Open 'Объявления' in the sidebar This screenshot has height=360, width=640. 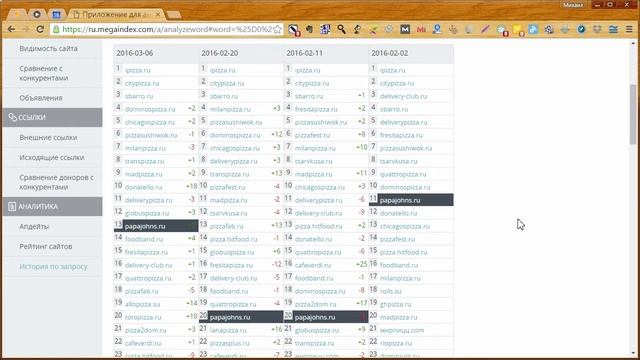point(41,98)
